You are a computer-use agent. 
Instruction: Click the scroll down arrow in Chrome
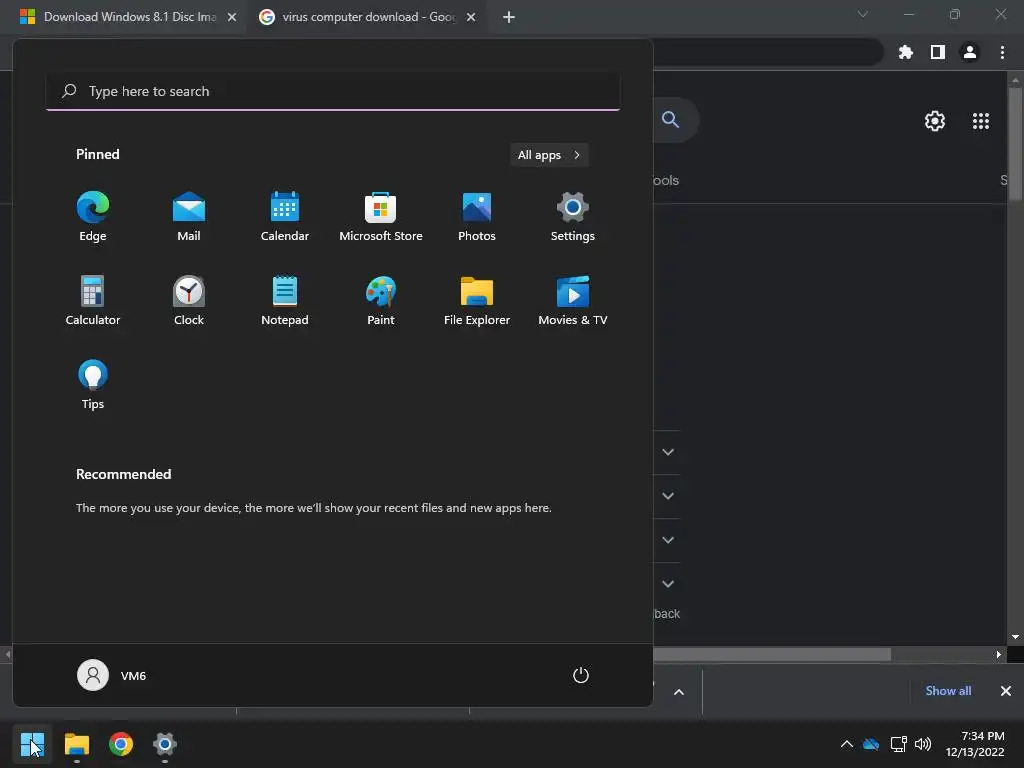(x=1015, y=637)
